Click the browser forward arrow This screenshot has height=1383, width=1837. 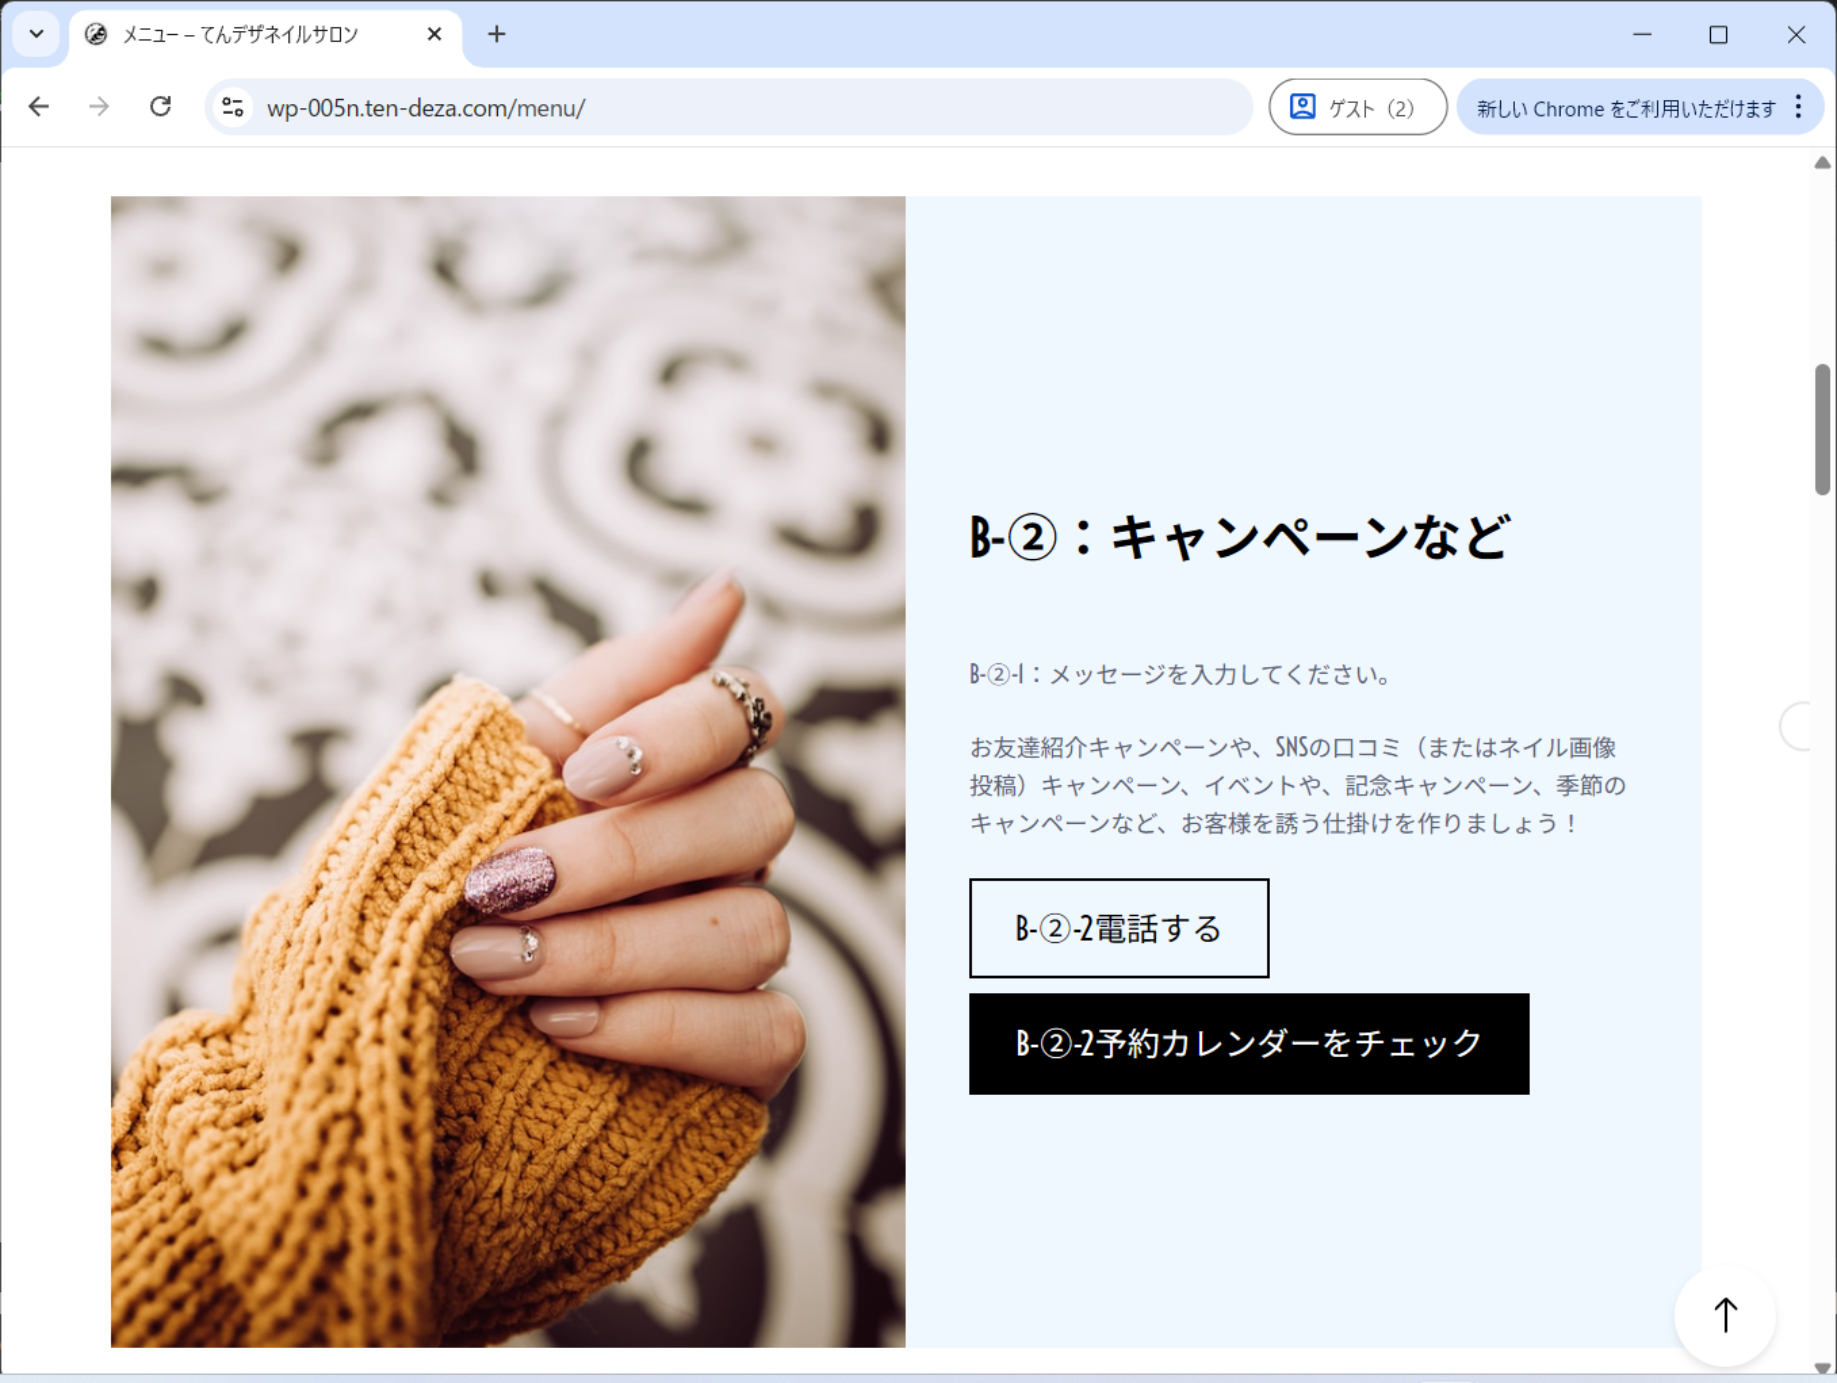(99, 107)
